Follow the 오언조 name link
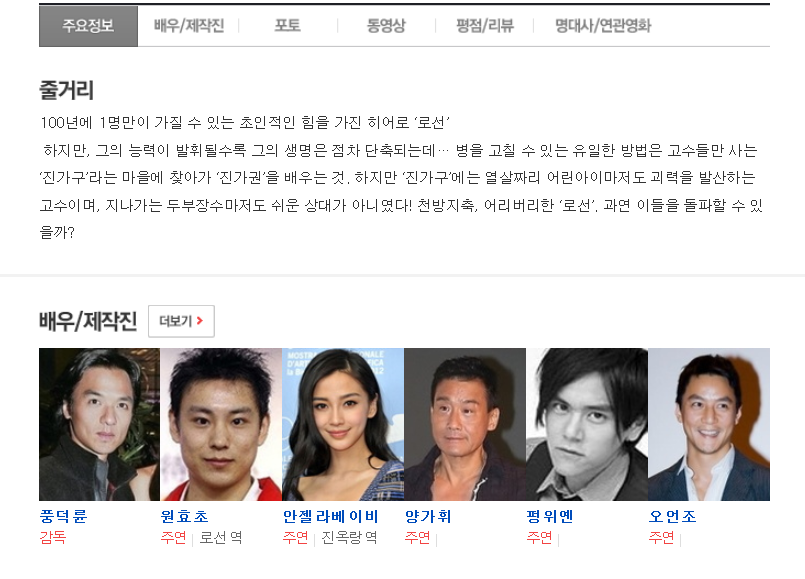This screenshot has width=805, height=579. pyautogui.click(x=673, y=516)
